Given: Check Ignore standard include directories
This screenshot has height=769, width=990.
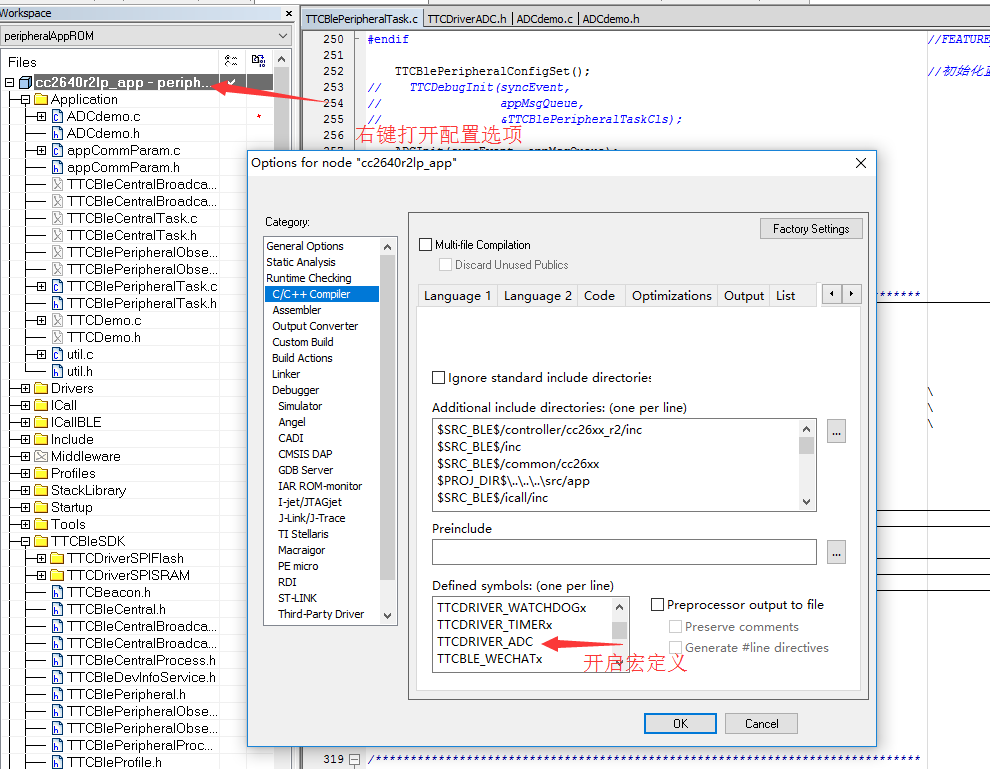Looking at the screenshot, I should pyautogui.click(x=438, y=378).
